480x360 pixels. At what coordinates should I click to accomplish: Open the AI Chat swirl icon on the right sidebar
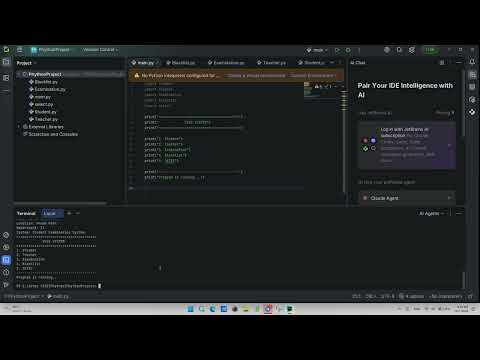pos(472,99)
